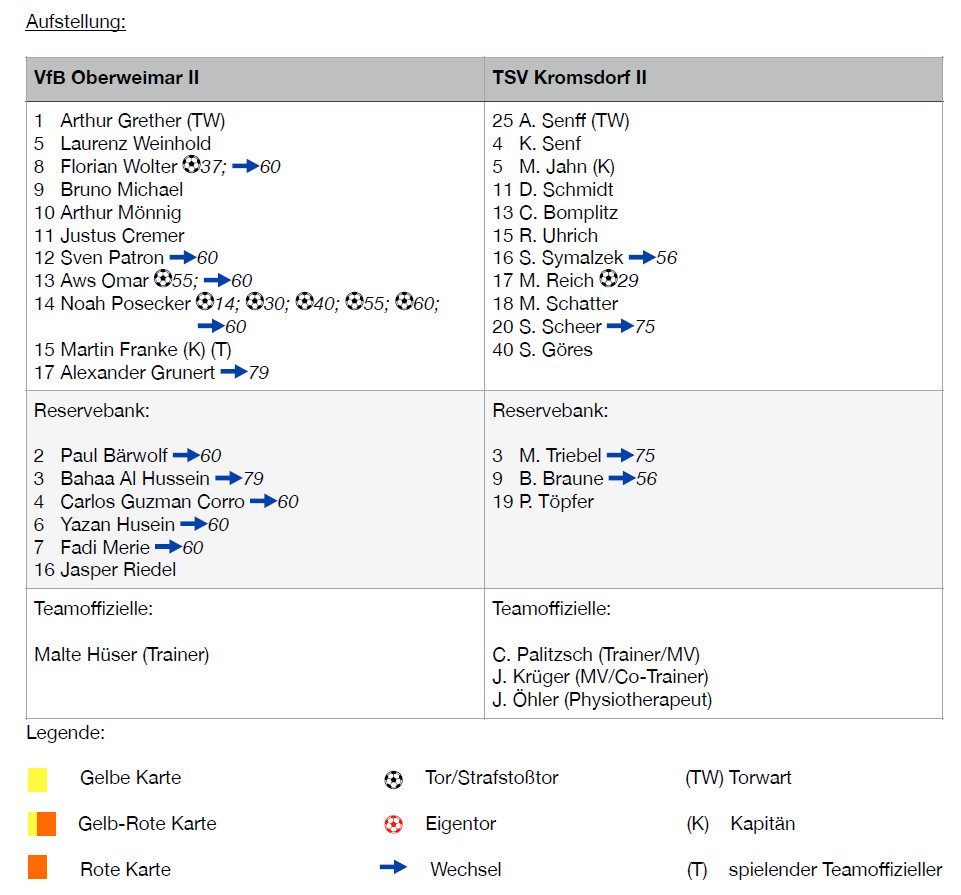Click the black Tor/Strafstoßtor ball in legend
The width and height of the screenshot is (961, 895).
click(394, 779)
